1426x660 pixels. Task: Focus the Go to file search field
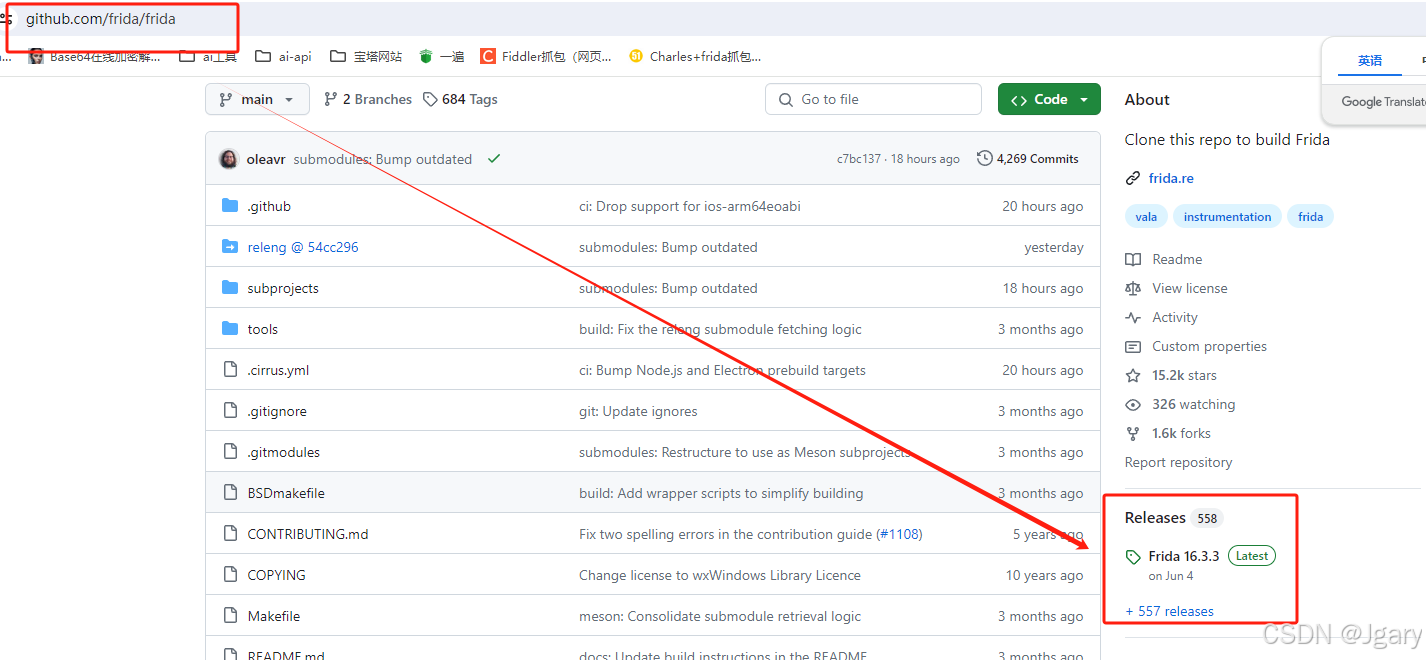(x=873, y=99)
